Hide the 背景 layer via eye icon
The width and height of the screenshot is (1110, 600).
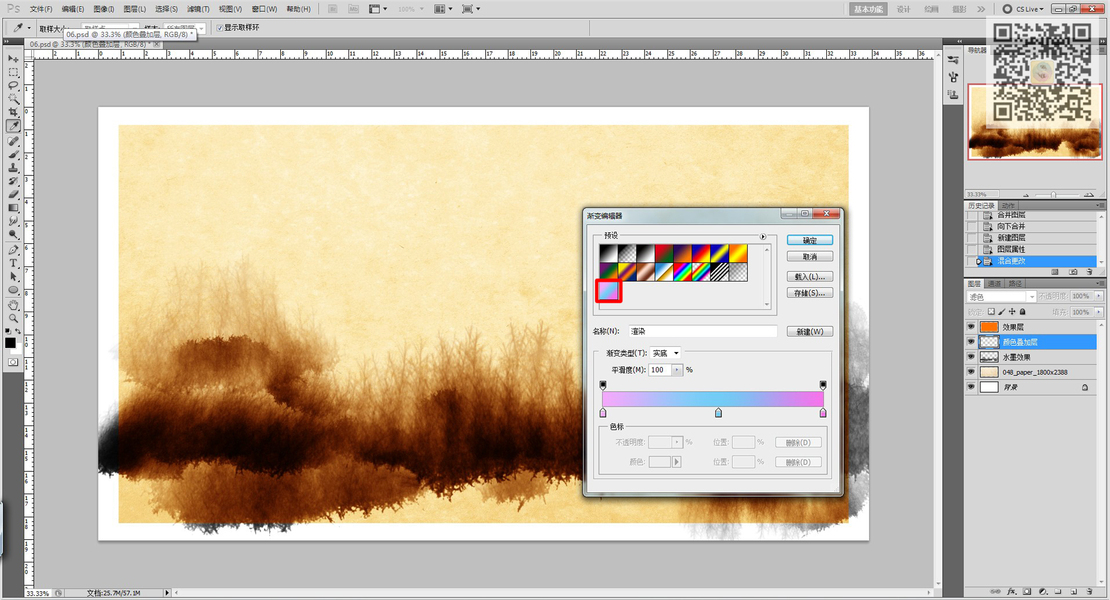pos(971,387)
